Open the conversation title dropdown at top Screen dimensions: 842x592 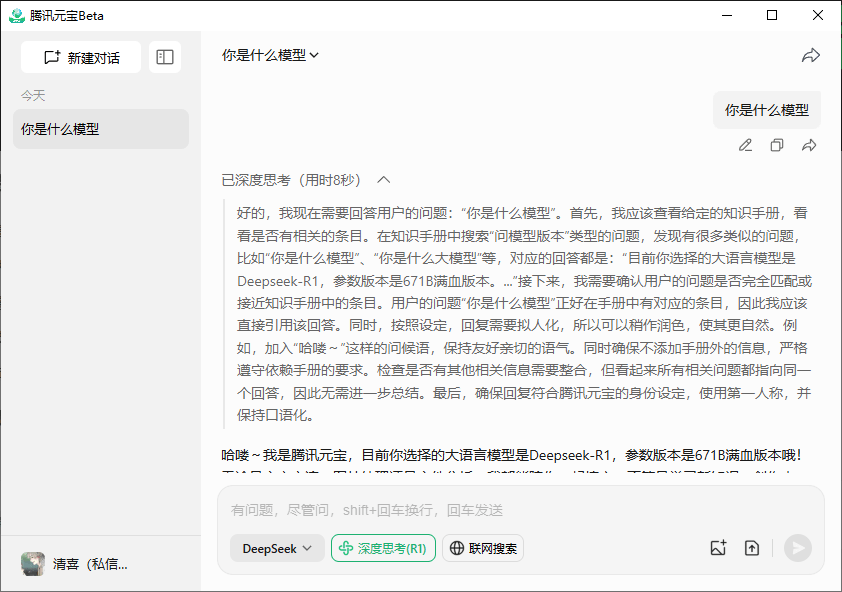[x=271, y=57]
